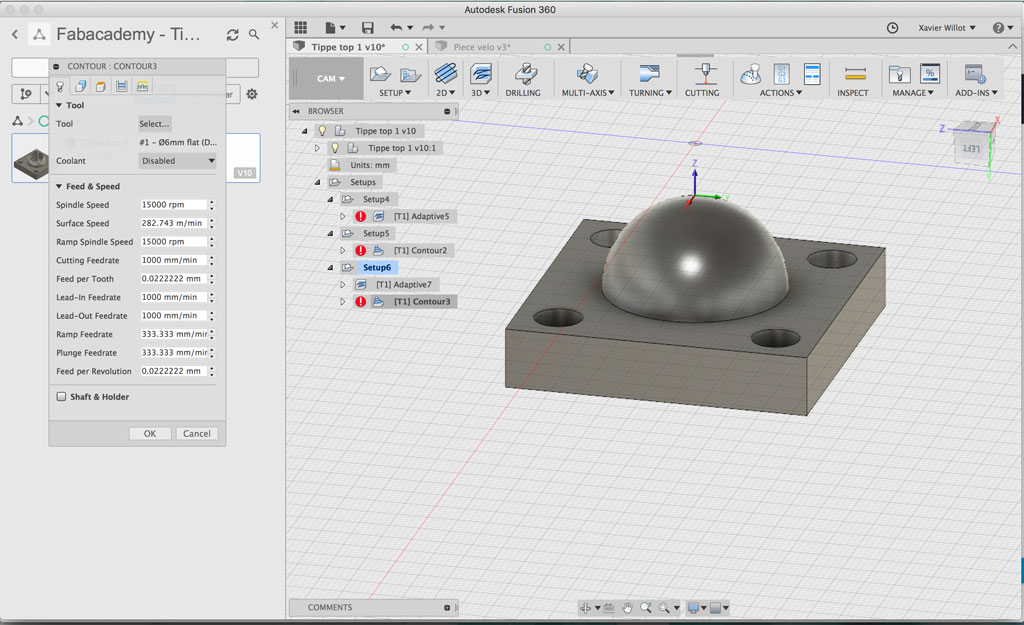Screen dimensions: 1024x625
Task: Open the ACTIONS dropdown menu
Action: pyautogui.click(x=780, y=93)
